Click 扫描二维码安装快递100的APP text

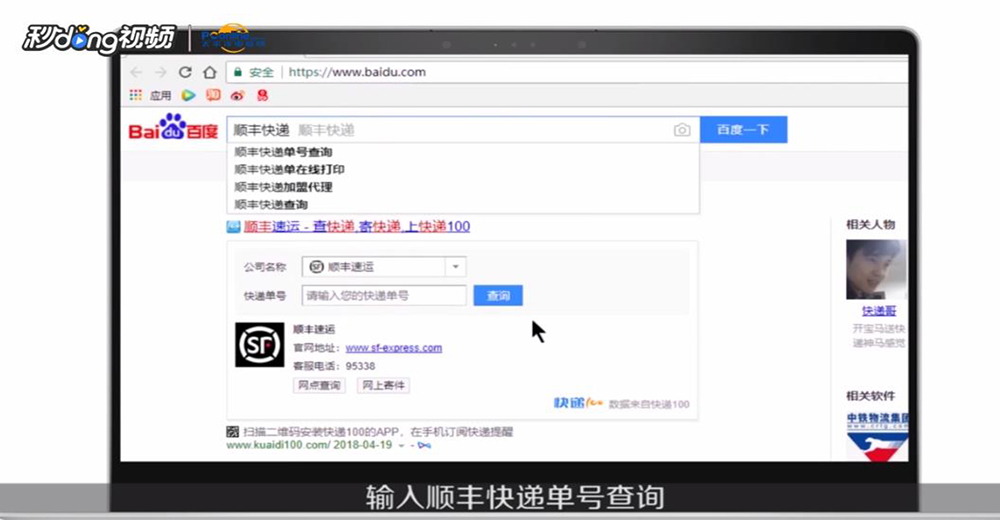(378, 432)
